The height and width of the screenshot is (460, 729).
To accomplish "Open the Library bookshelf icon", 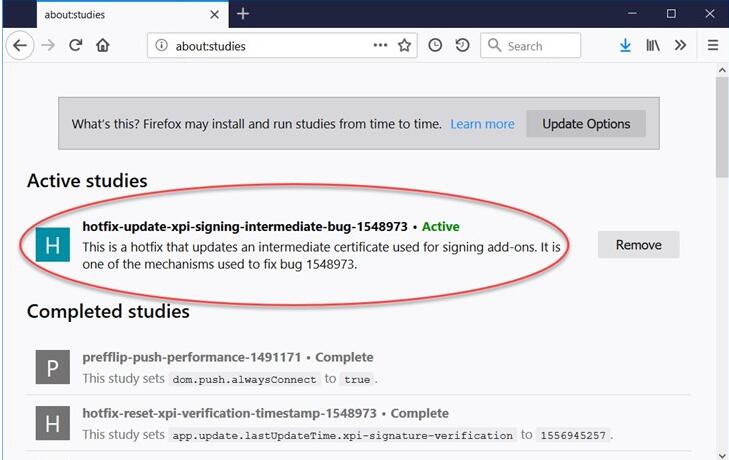I will pos(653,45).
